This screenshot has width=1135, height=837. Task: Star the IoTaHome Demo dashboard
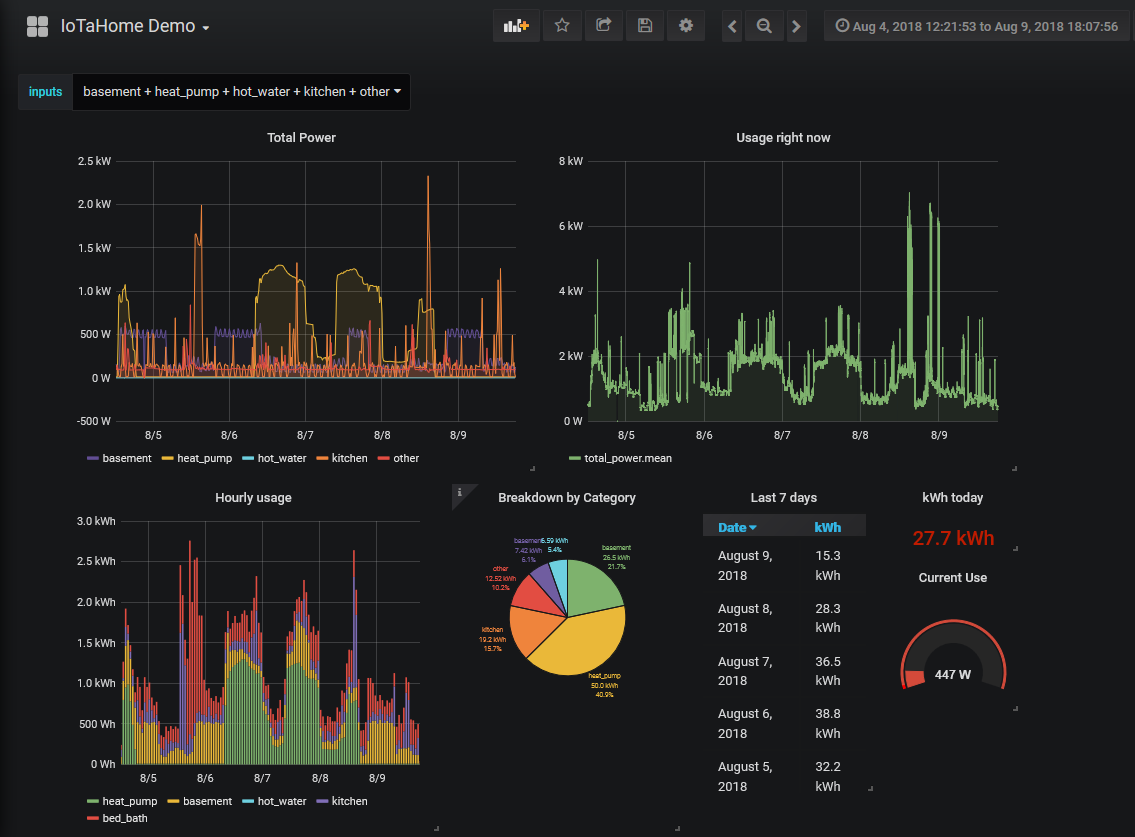562,26
